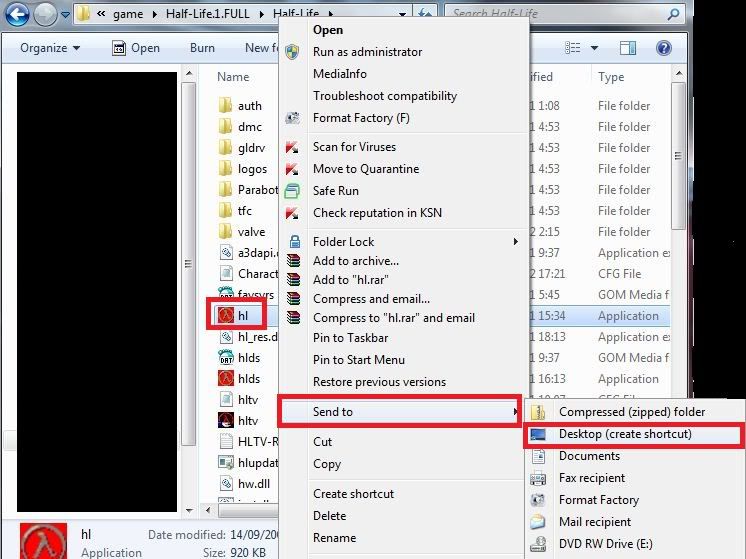Choose Add to "hl.rar"
This screenshot has height=559, width=746.
[x=351, y=280]
